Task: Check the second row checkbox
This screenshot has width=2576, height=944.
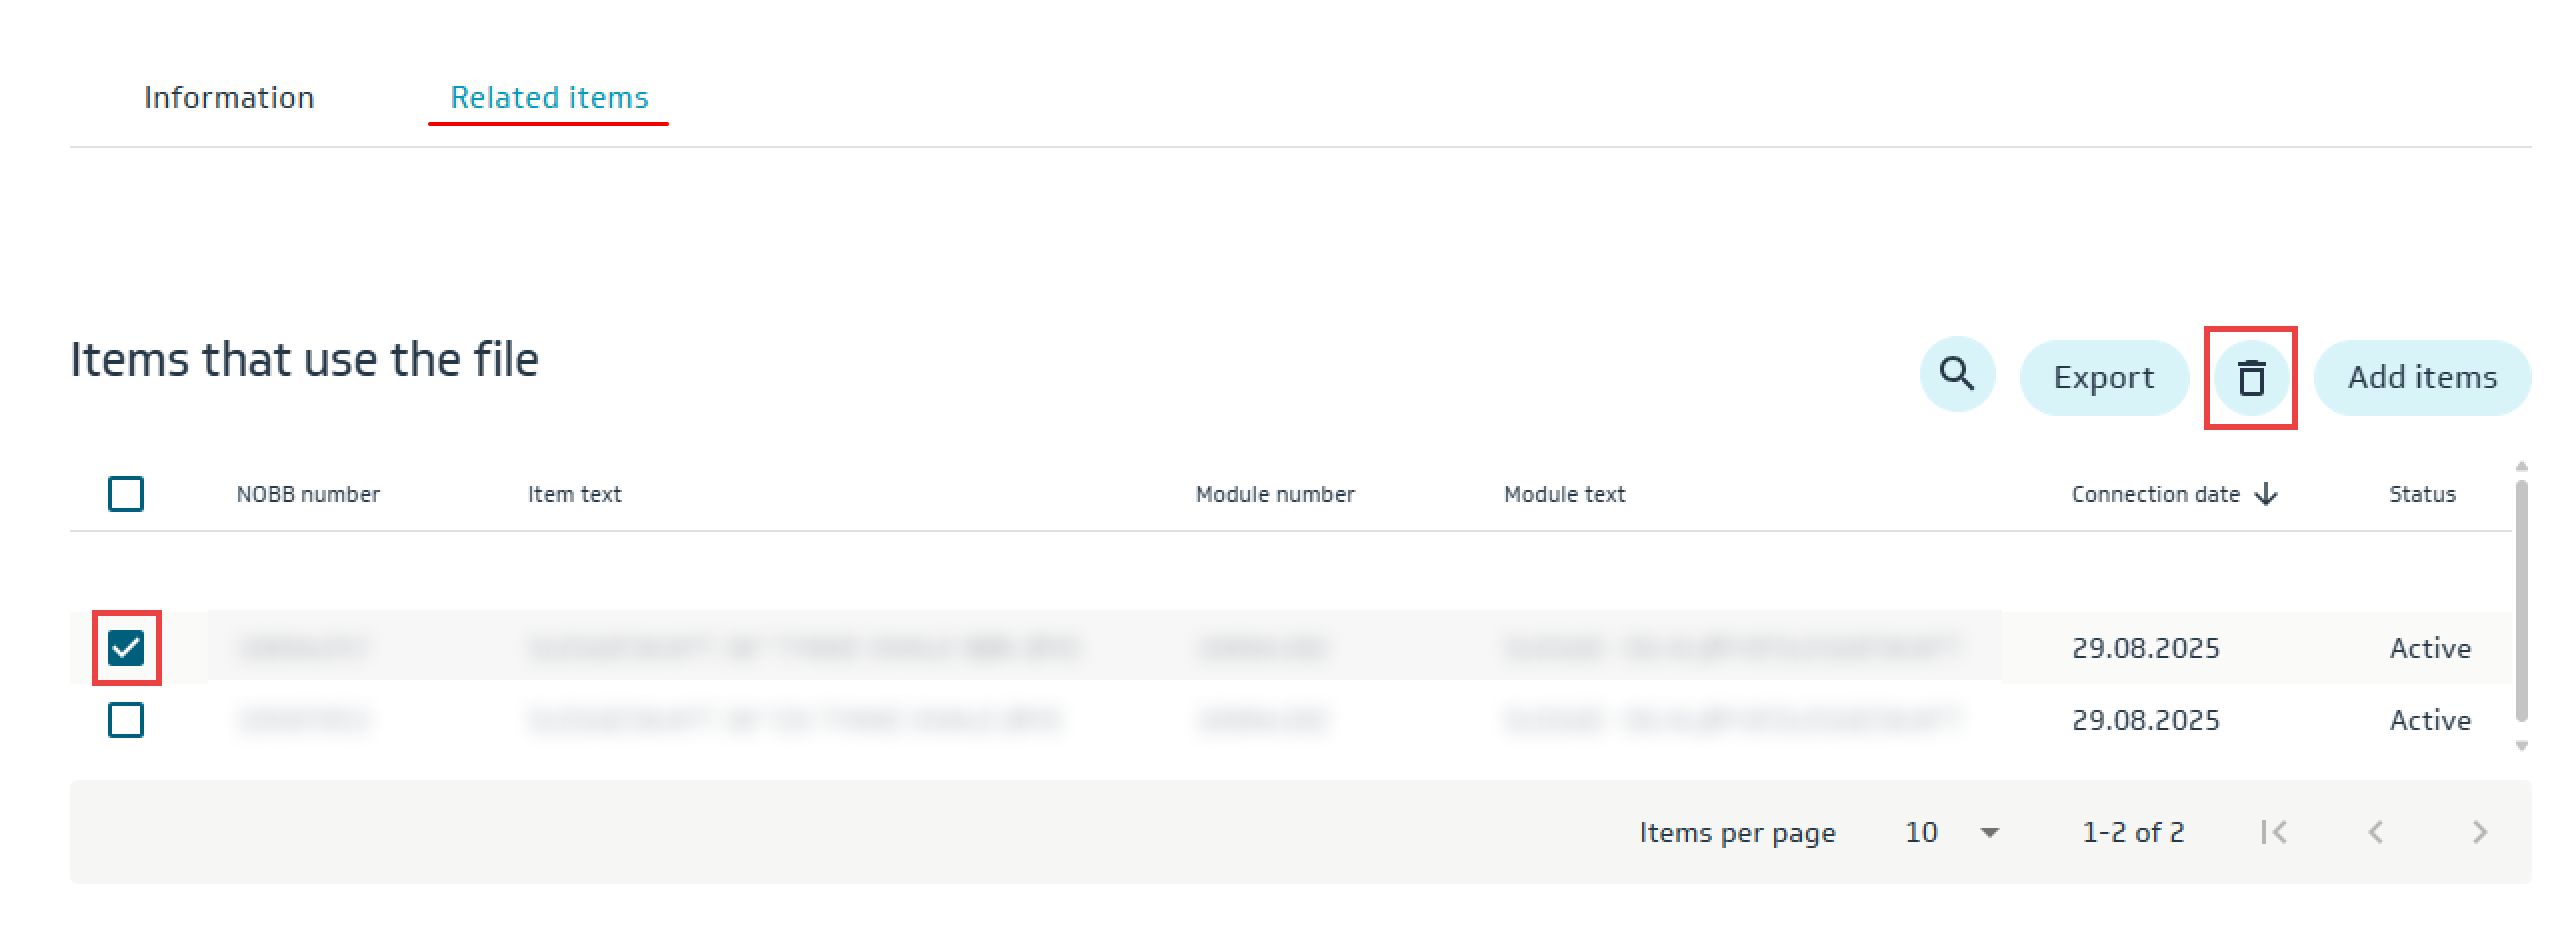Action: pos(126,720)
